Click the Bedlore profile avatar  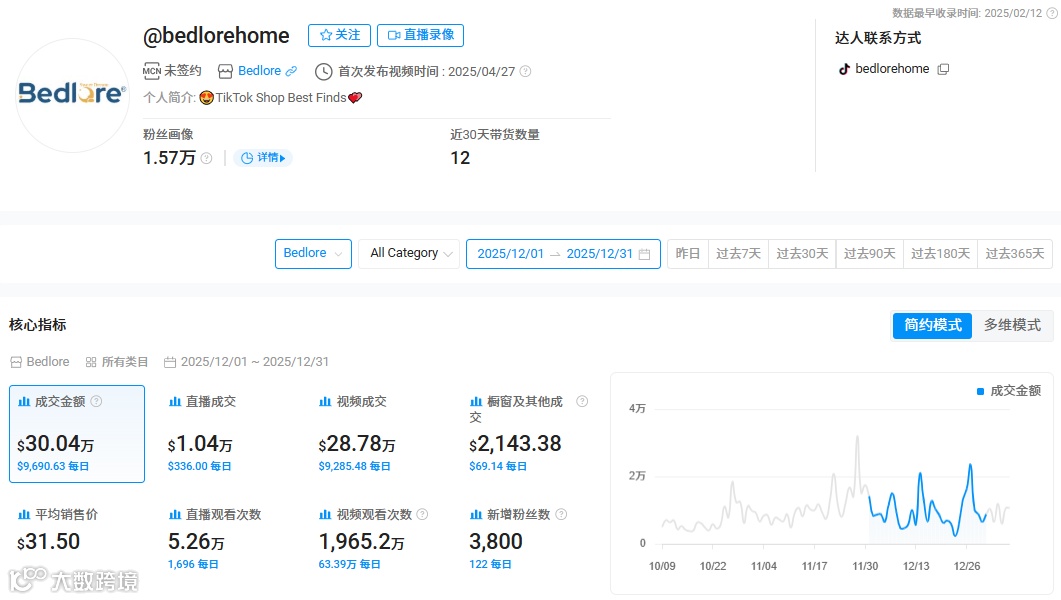point(72,93)
